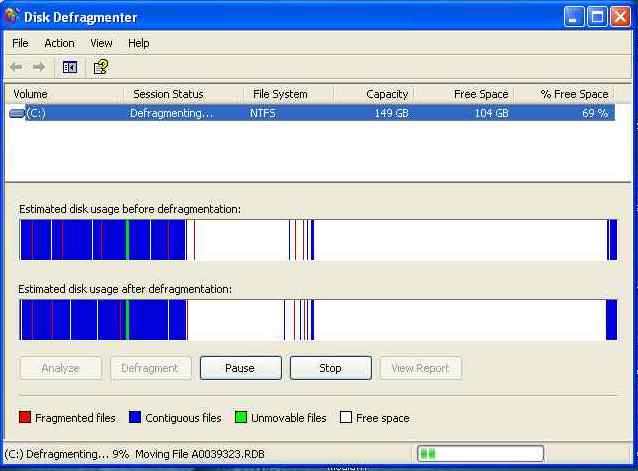
Task: Sort by the Free Space column header
Action: [x=464, y=94]
